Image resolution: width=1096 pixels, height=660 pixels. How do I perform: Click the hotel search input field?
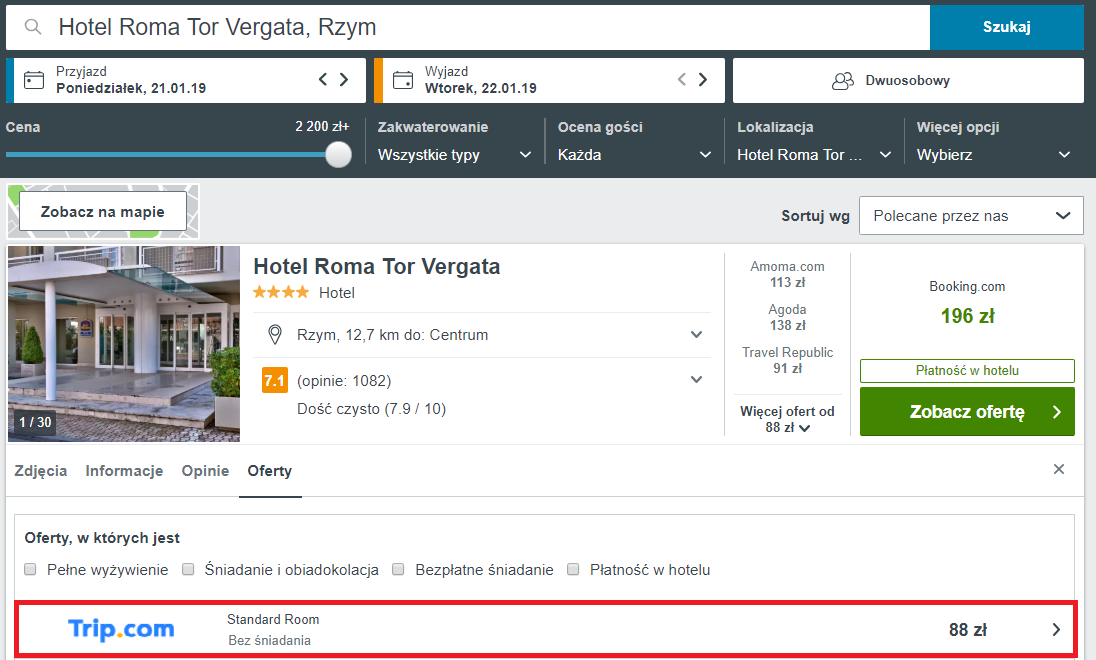(x=468, y=27)
